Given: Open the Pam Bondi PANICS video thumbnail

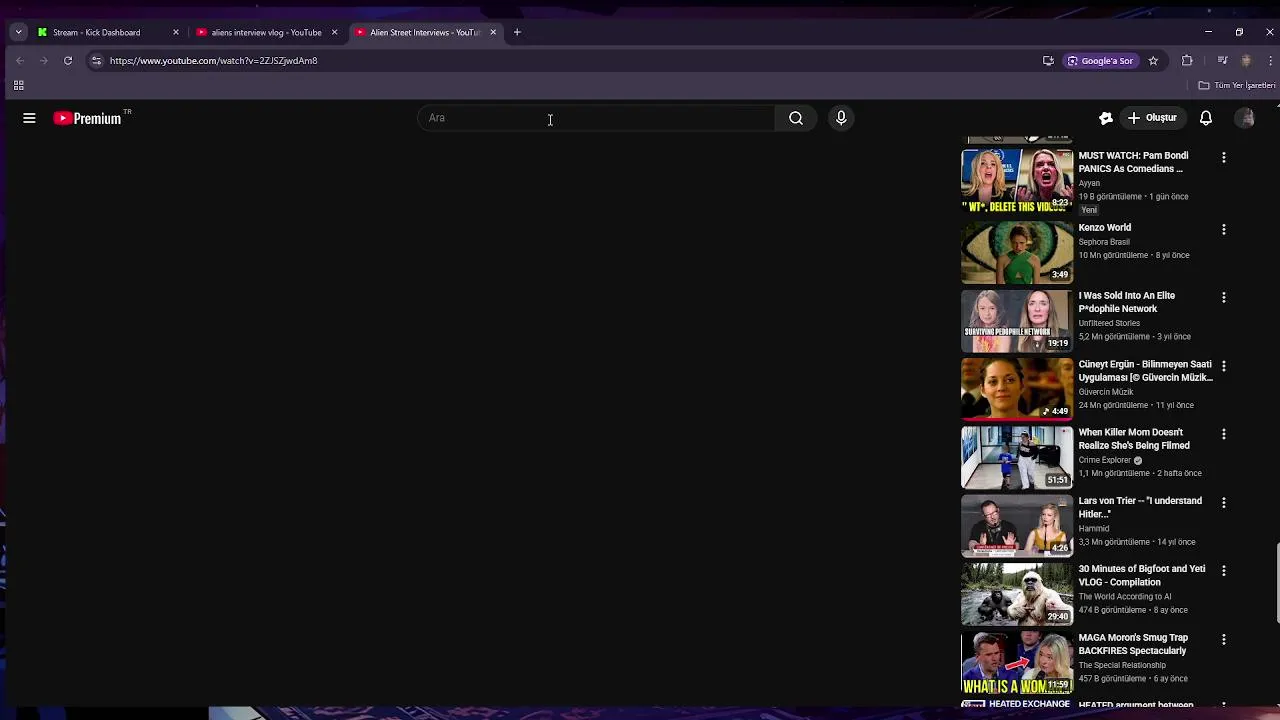Looking at the screenshot, I should point(1017,181).
